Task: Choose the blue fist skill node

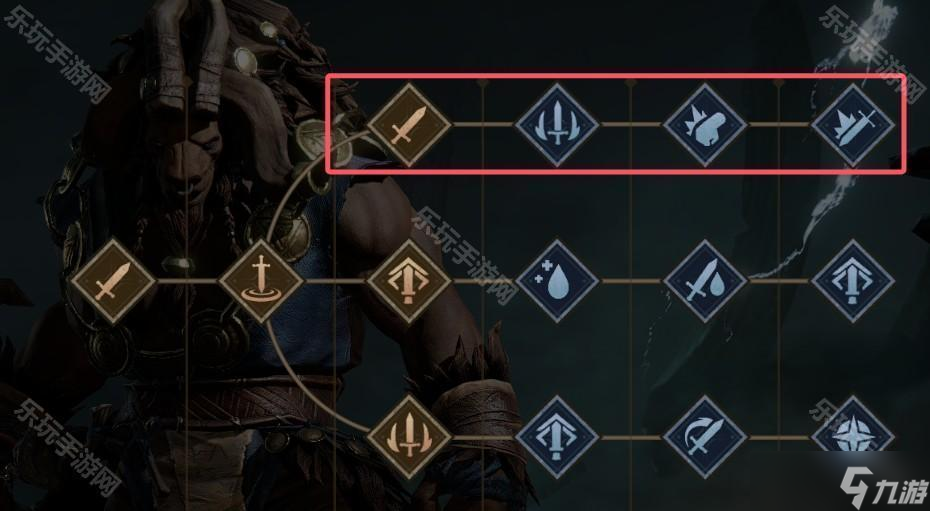Action: 705,125
